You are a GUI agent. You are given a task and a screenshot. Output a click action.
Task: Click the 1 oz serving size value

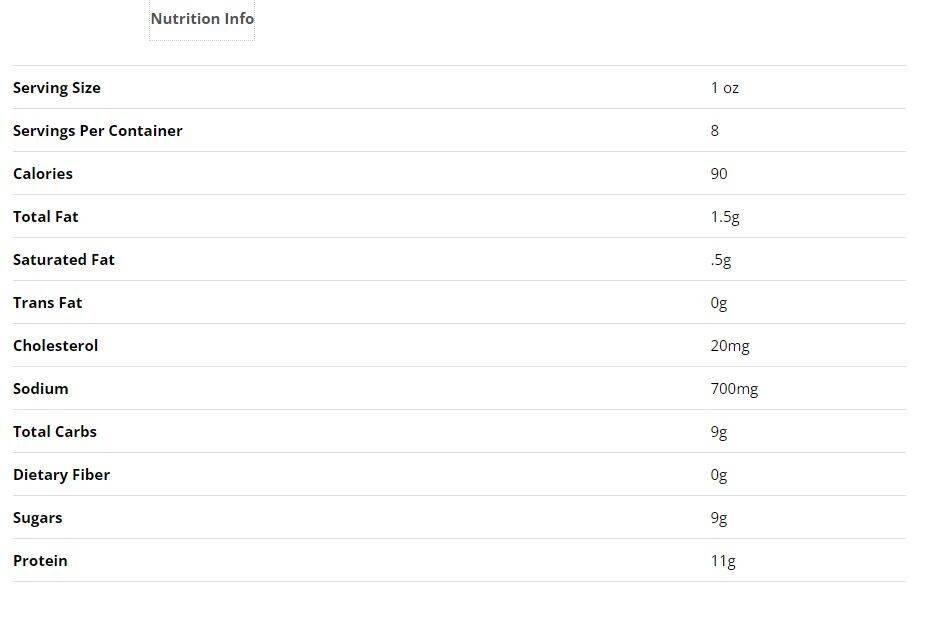coord(725,88)
